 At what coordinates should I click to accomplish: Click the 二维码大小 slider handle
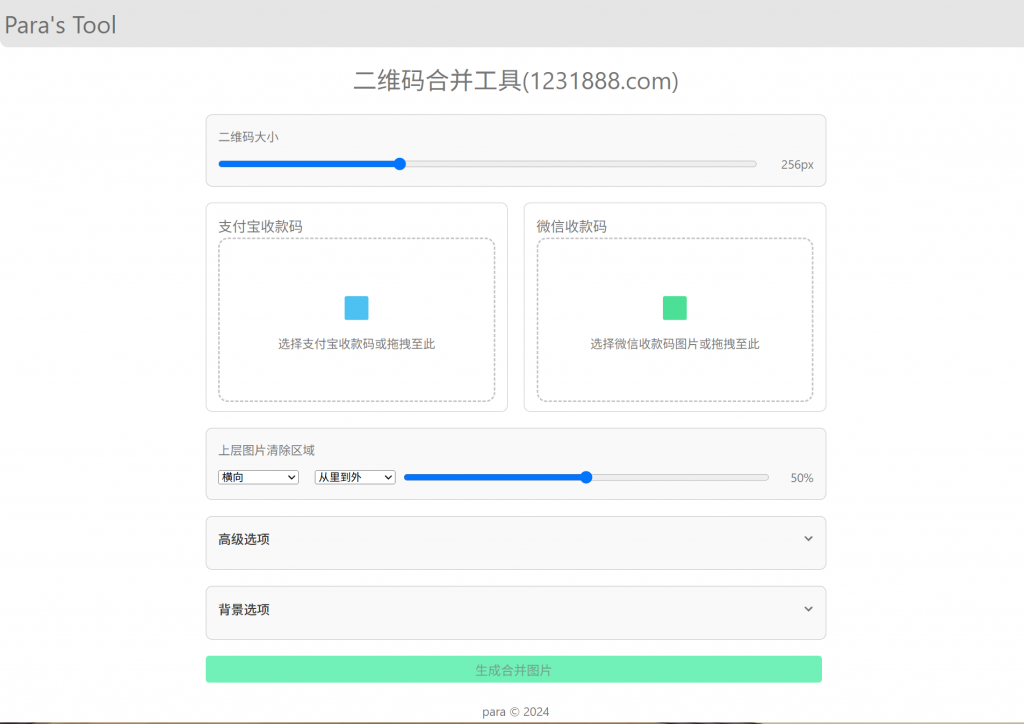[x=400, y=164]
